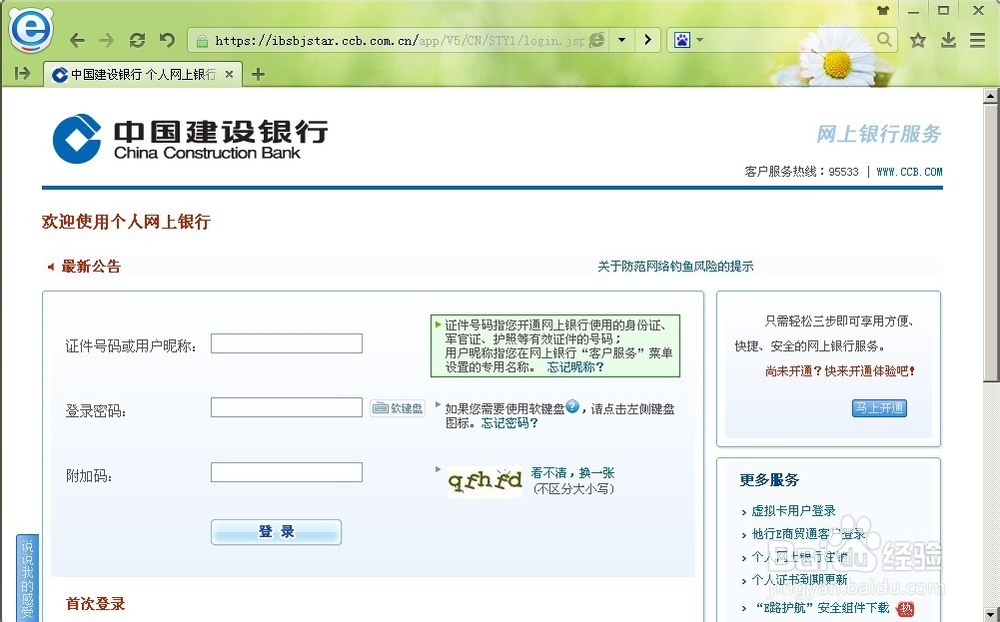The width and height of the screenshot is (1000, 622).
Task: Click the browser skin shirt icon
Action: (883, 11)
